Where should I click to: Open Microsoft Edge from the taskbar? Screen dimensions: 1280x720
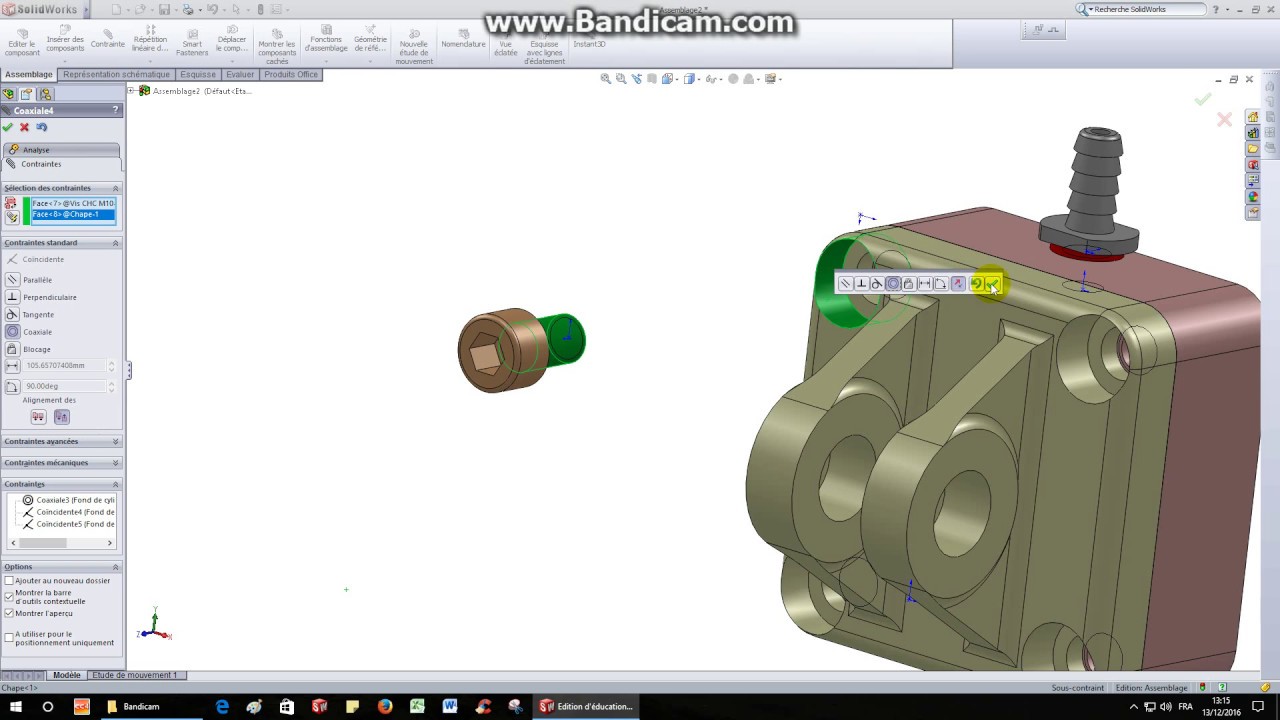point(222,706)
